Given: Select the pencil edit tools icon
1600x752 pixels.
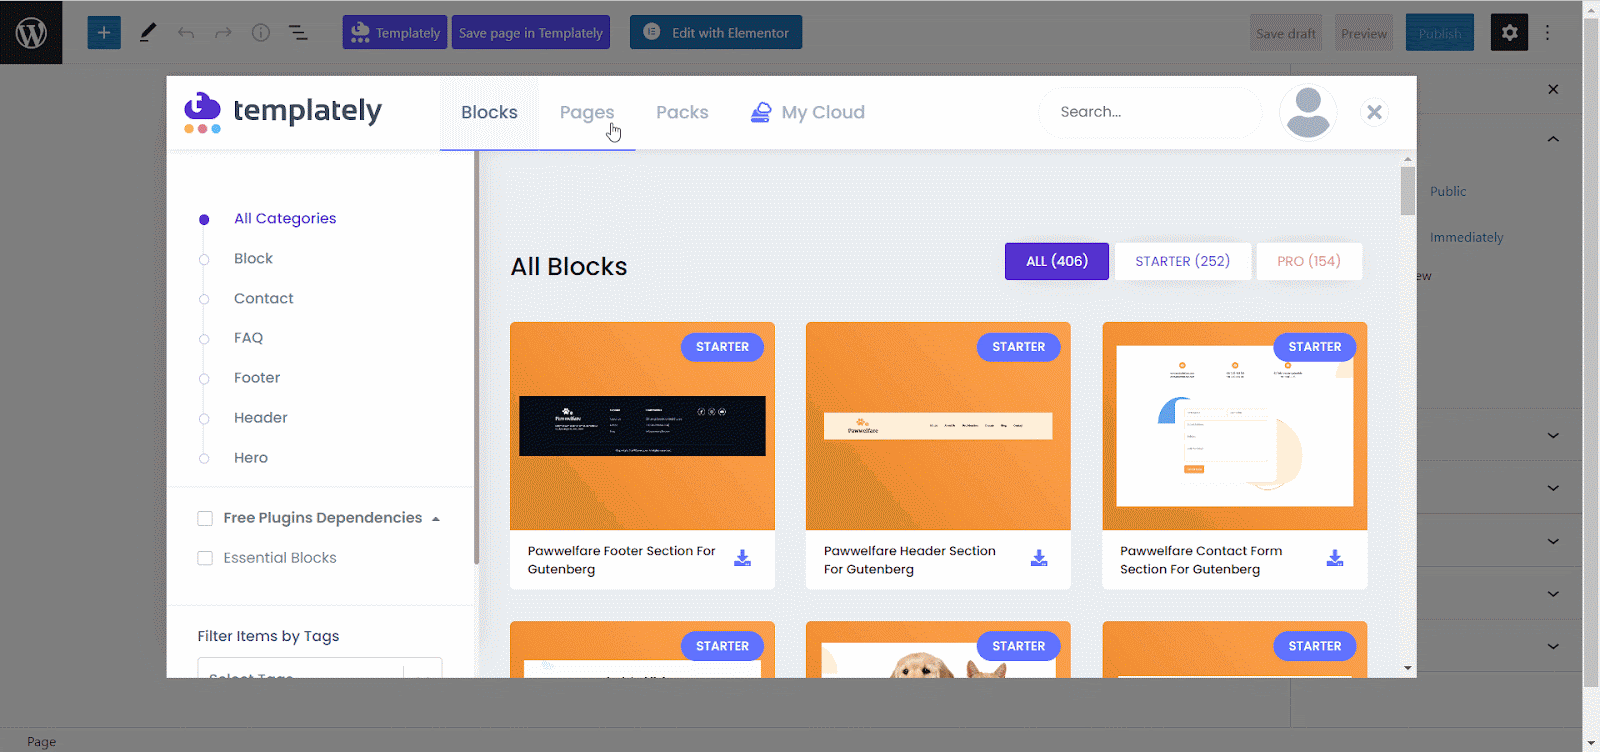Looking at the screenshot, I should pyautogui.click(x=148, y=33).
